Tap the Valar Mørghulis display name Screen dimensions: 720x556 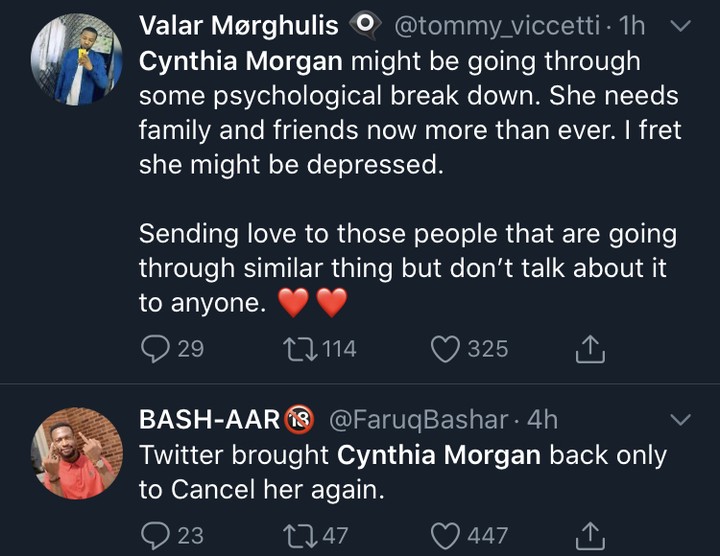pos(239,25)
